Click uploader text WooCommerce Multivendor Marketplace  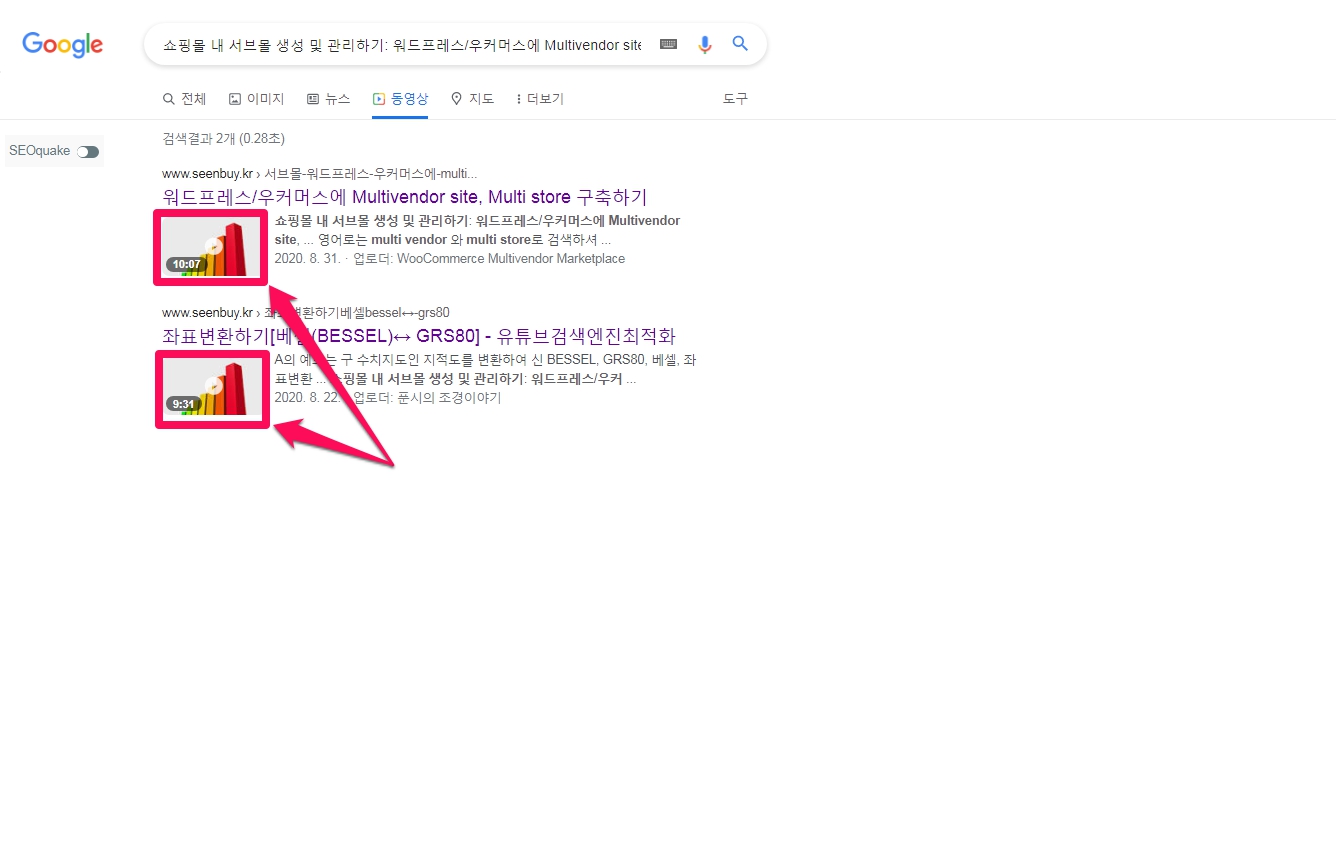point(511,259)
